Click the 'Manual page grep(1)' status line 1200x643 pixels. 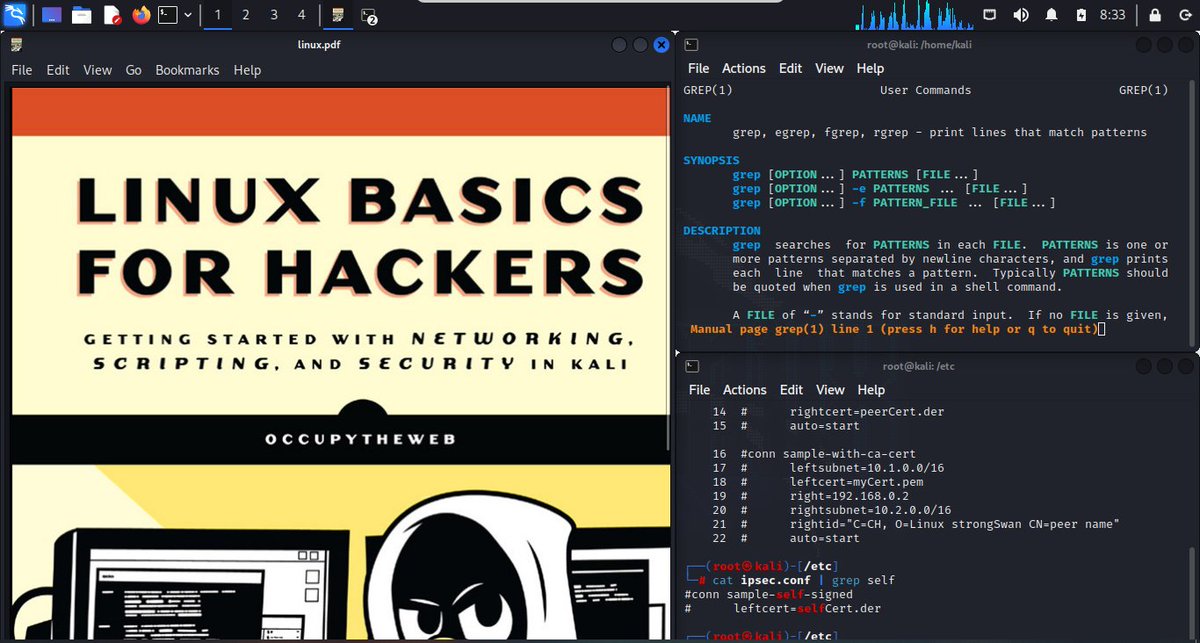(x=894, y=329)
